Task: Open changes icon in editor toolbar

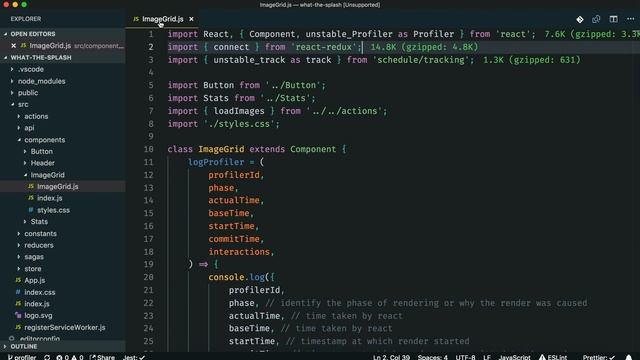Action: (x=596, y=19)
